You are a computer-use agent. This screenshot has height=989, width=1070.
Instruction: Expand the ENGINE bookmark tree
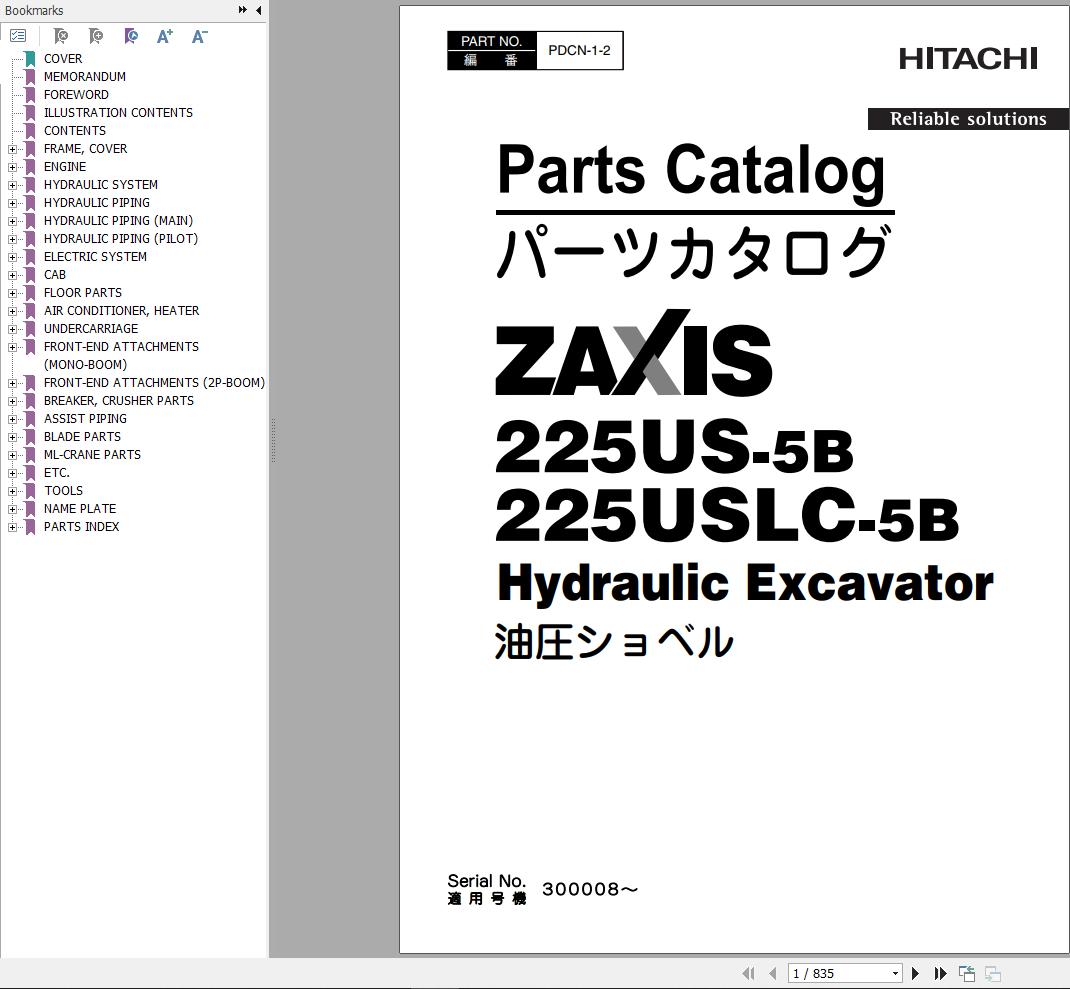tap(10, 166)
